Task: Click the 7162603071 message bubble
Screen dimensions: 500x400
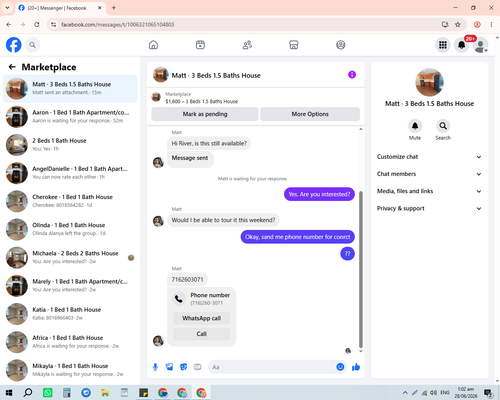Action: (x=187, y=279)
